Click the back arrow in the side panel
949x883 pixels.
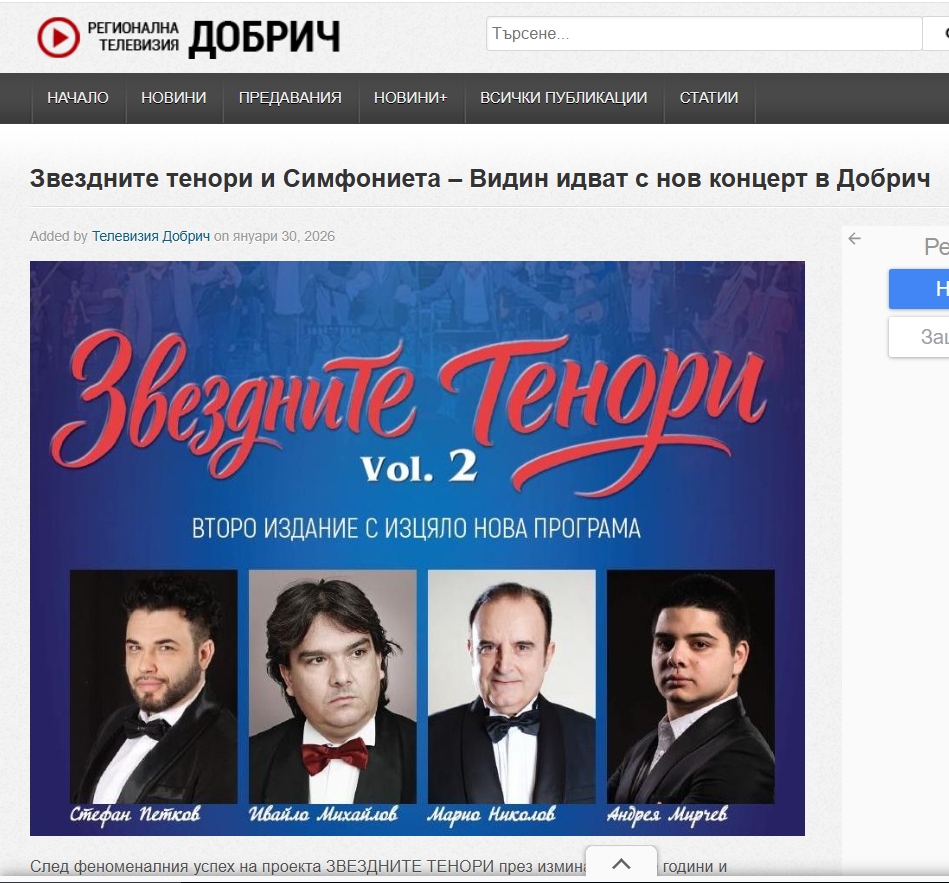click(x=855, y=238)
